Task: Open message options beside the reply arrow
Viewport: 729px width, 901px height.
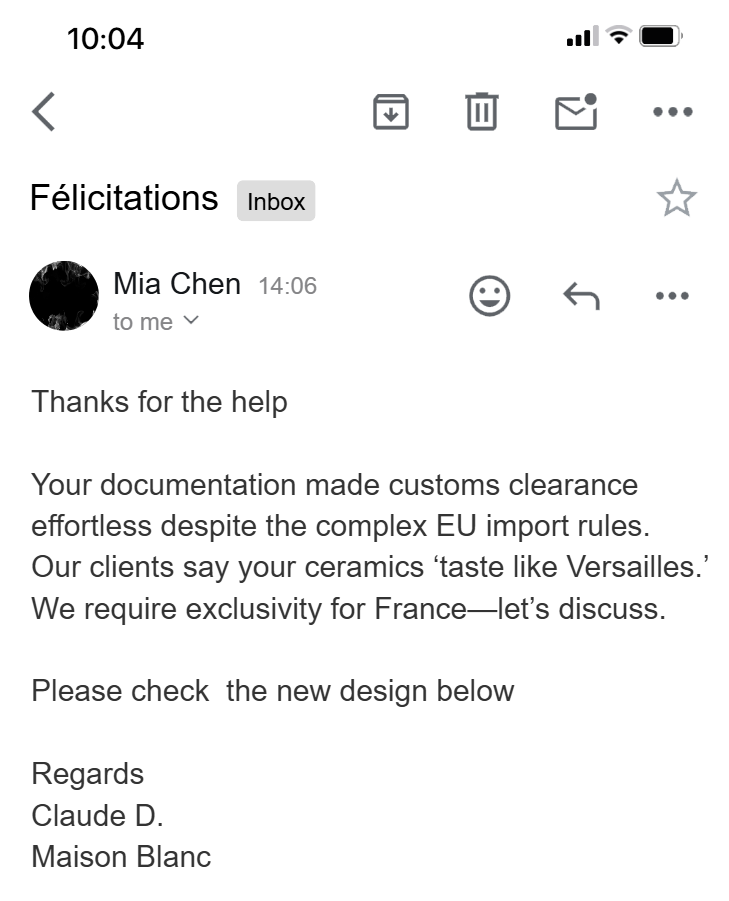Action: click(672, 296)
